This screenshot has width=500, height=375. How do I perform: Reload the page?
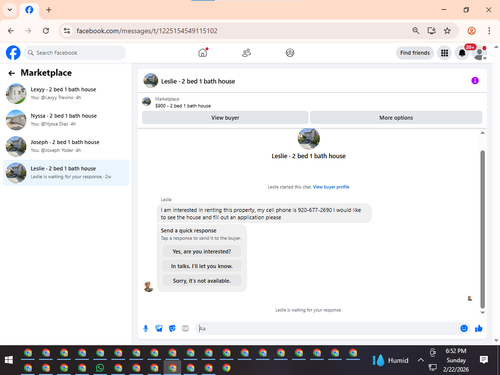click(46, 31)
